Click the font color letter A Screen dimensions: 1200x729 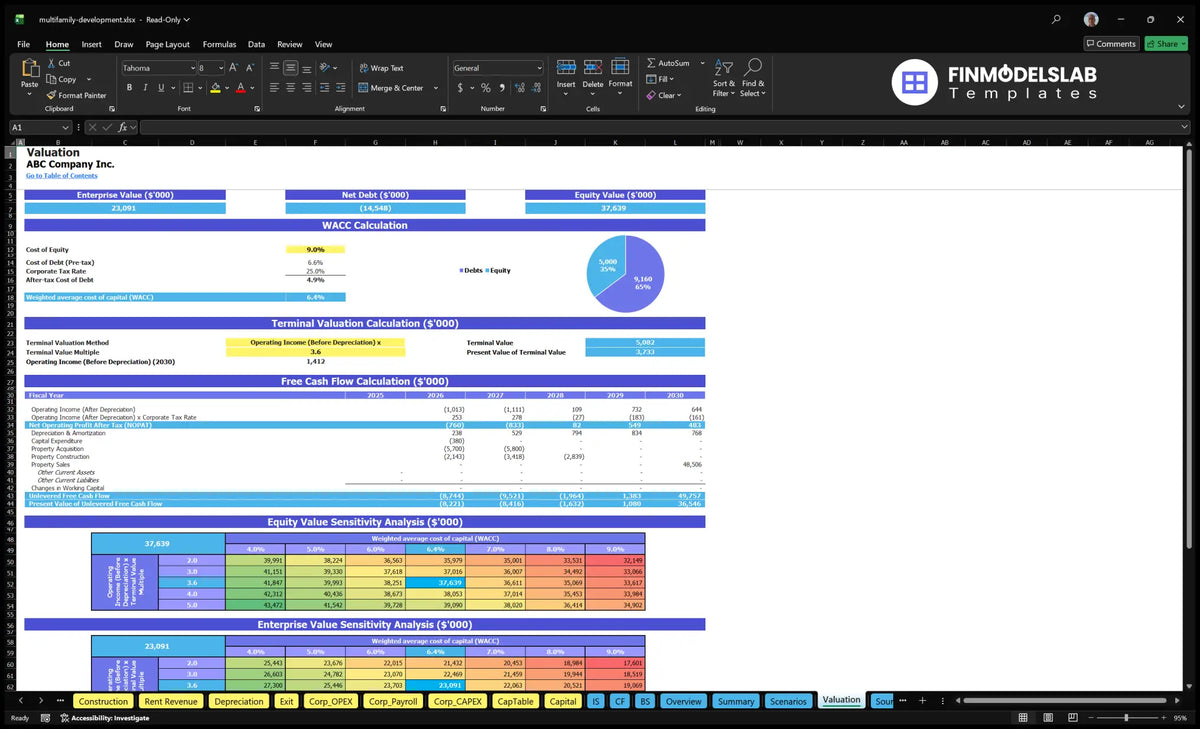pos(240,88)
